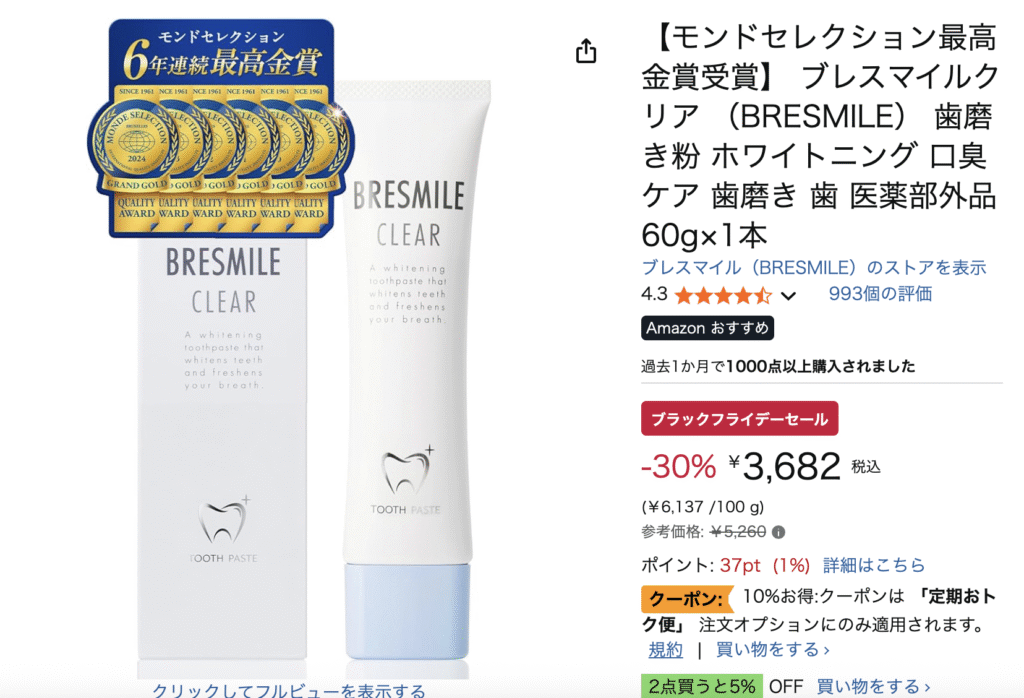Click the Monde Selection gold medal badge
This screenshot has width=1024, height=698.
pos(221,128)
